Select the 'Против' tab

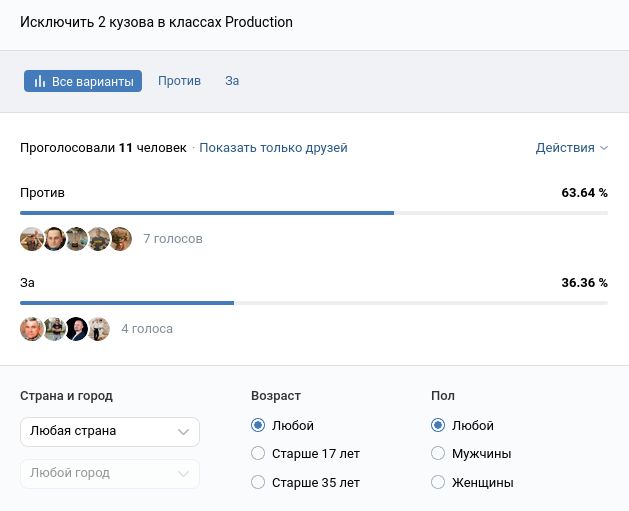[x=179, y=81]
